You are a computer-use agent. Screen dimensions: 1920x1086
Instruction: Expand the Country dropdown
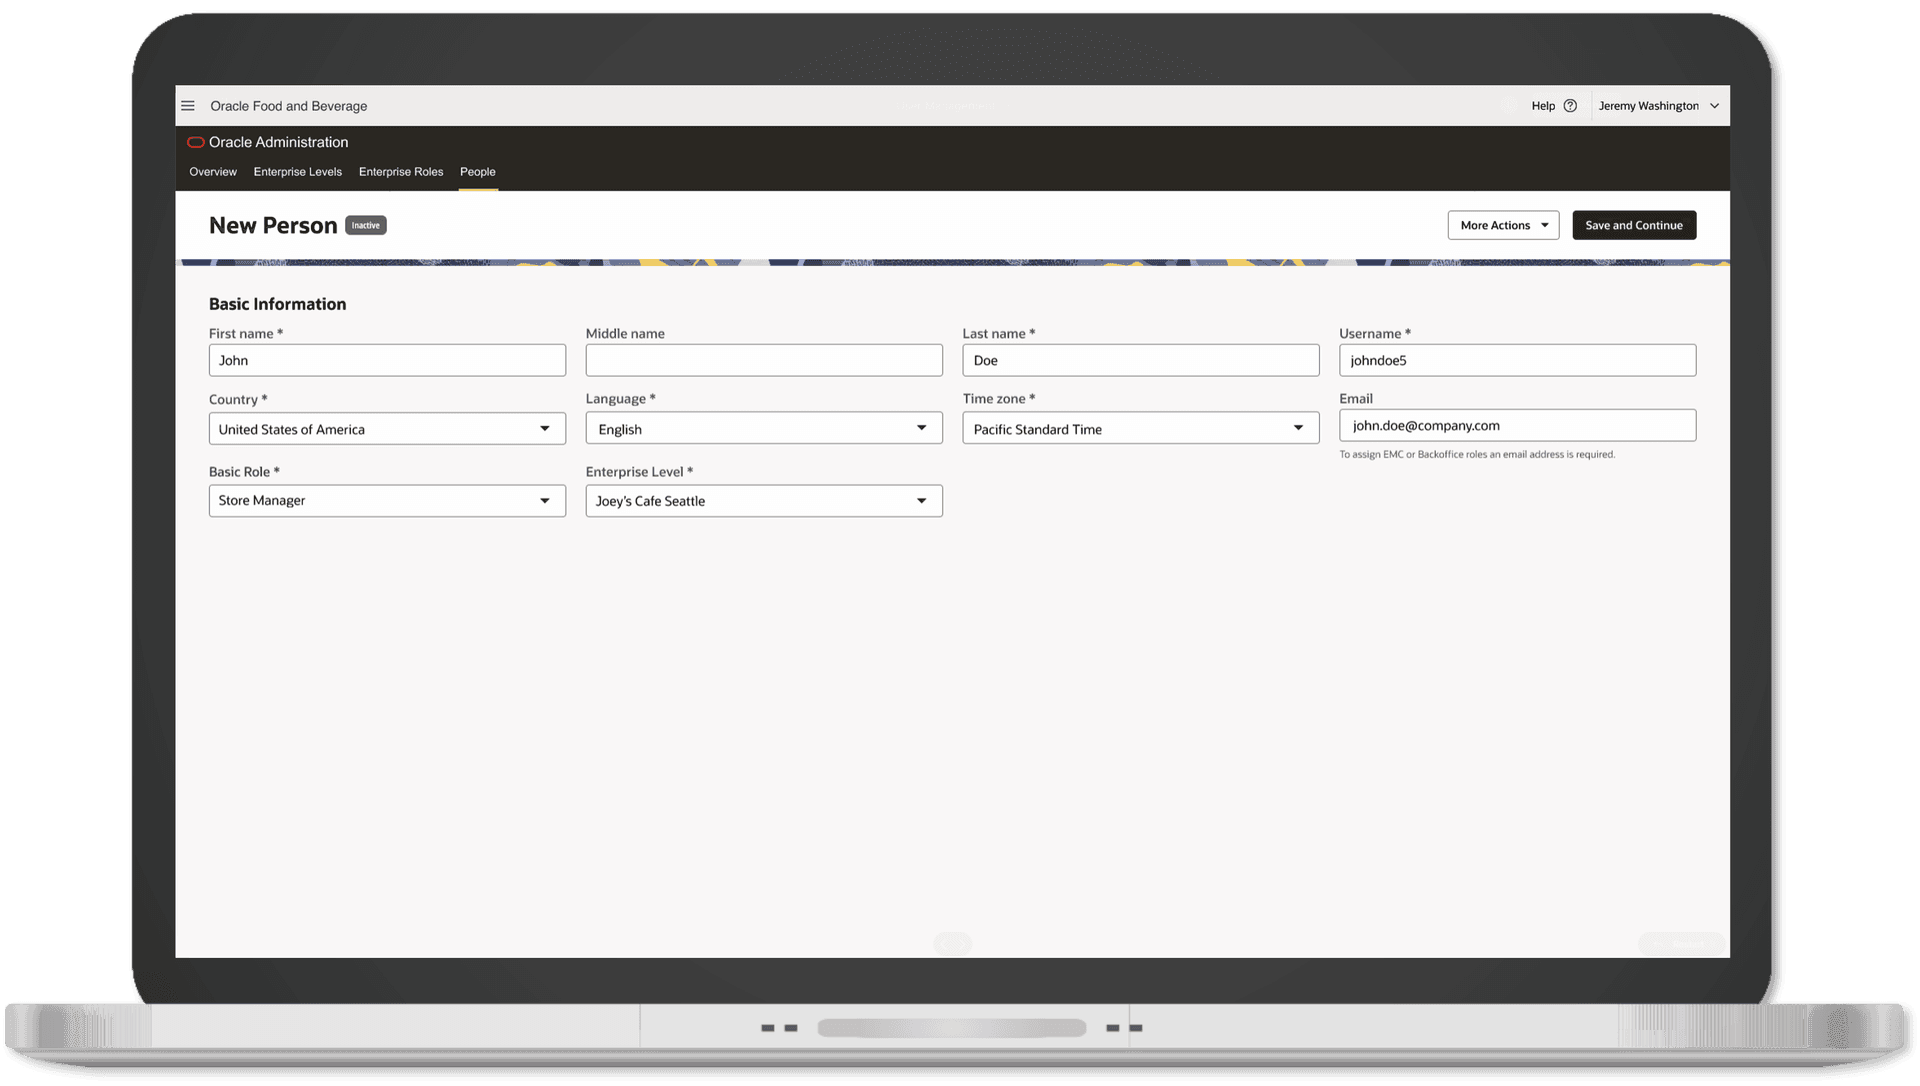387,429
